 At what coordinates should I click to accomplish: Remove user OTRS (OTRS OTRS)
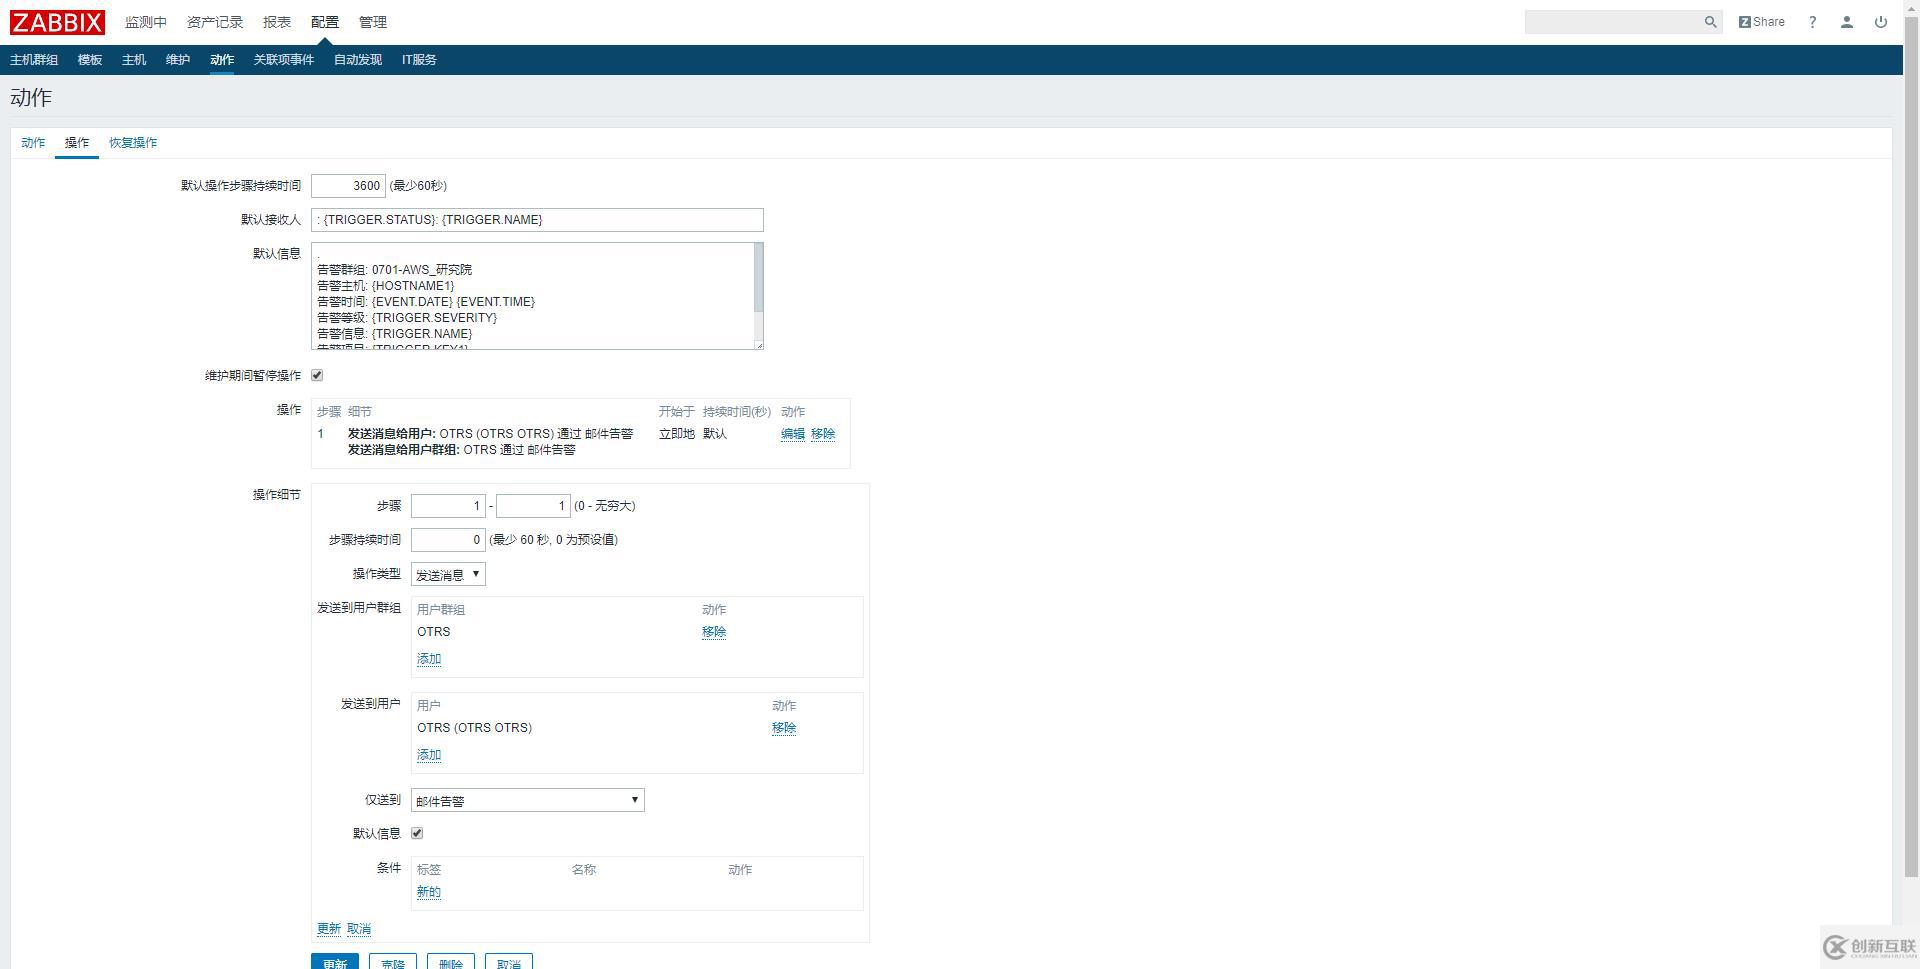click(784, 728)
